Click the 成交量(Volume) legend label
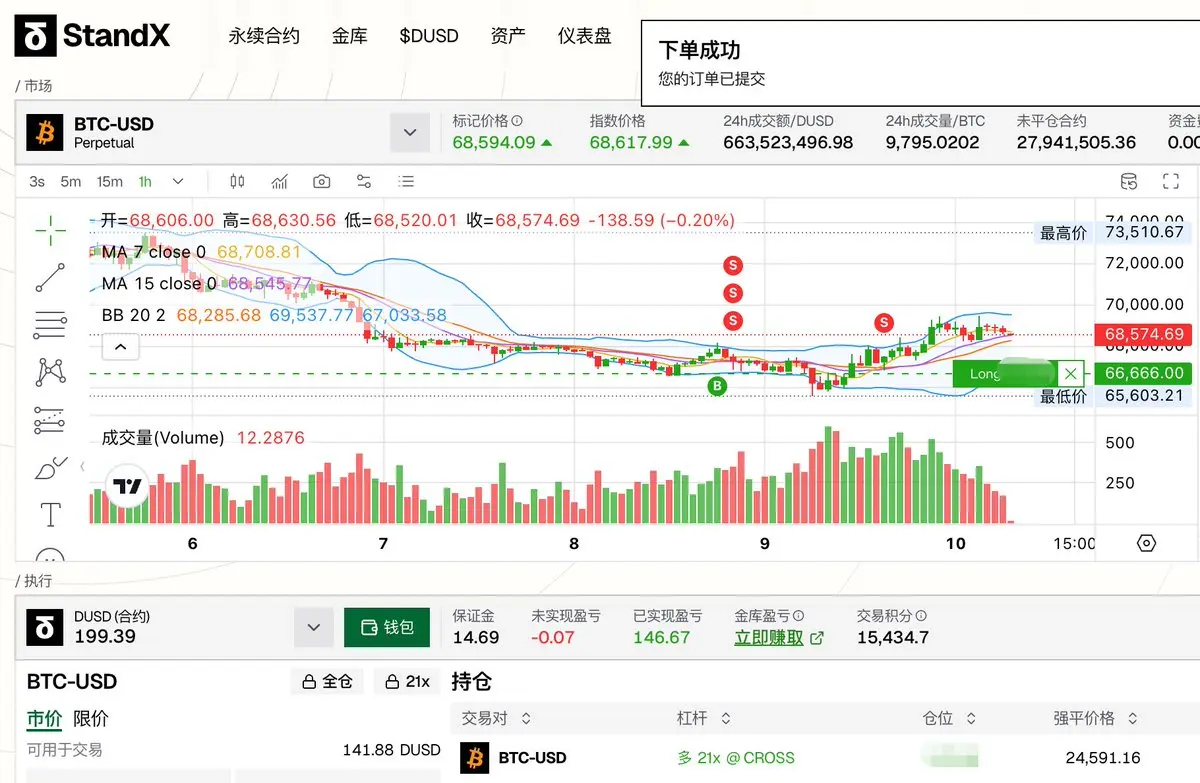 point(163,438)
